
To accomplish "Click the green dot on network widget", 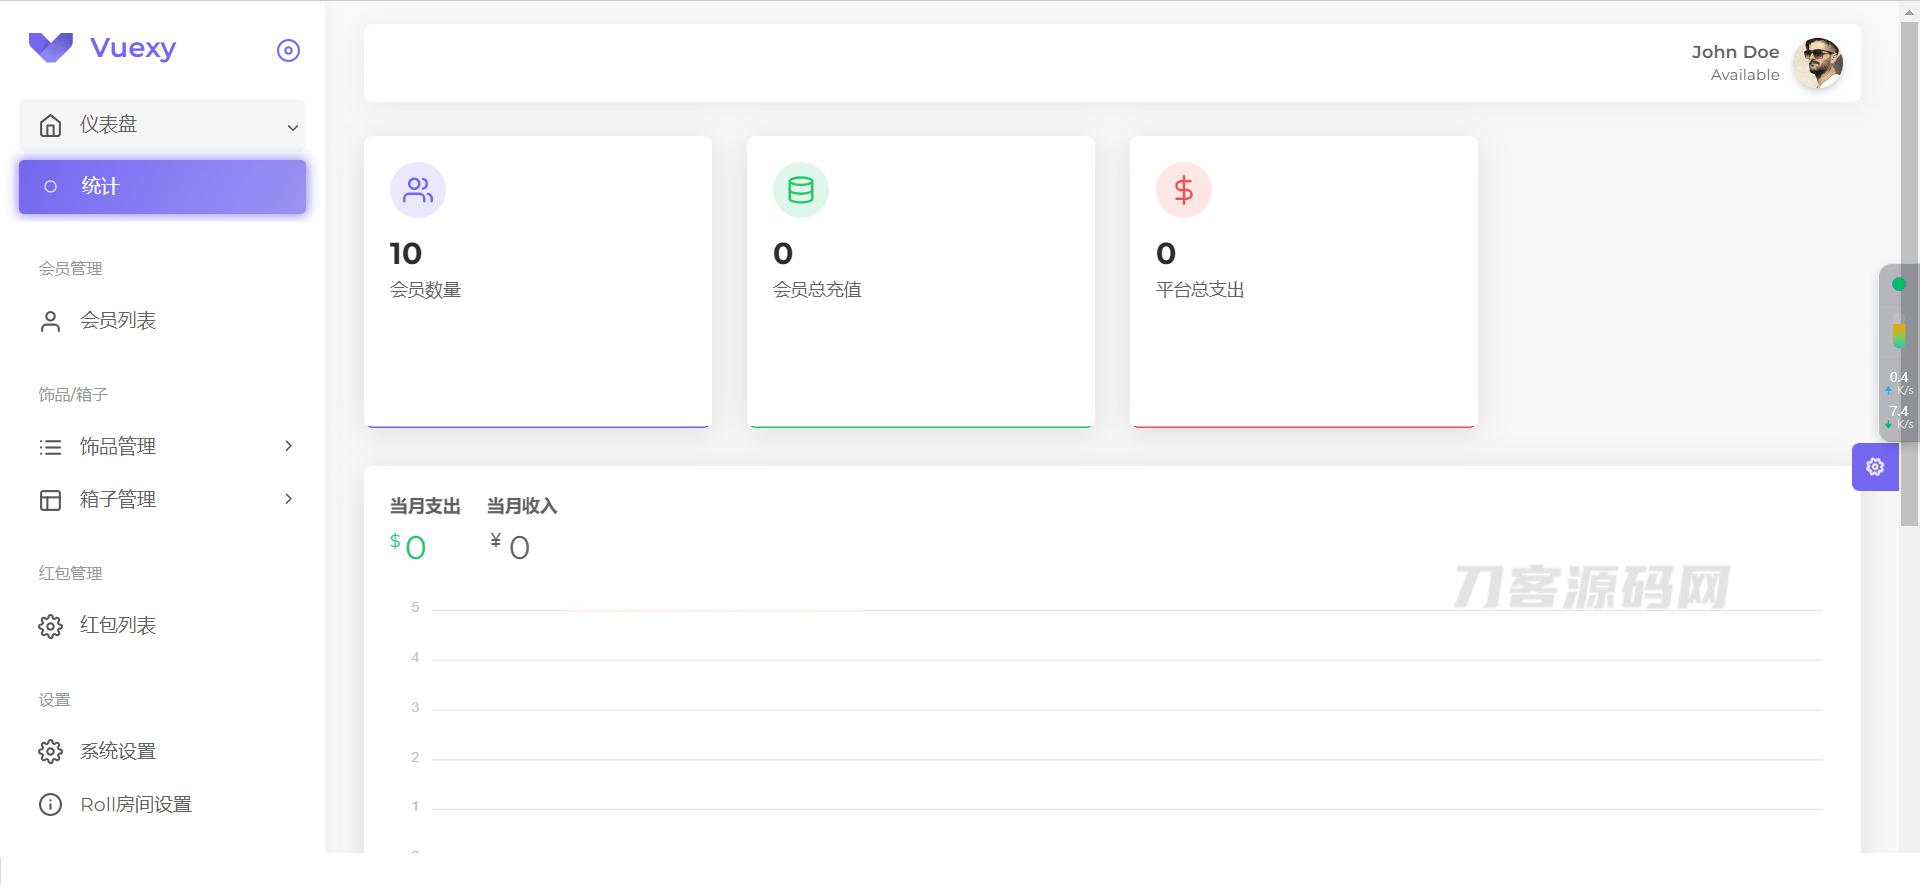I will tap(1899, 284).
